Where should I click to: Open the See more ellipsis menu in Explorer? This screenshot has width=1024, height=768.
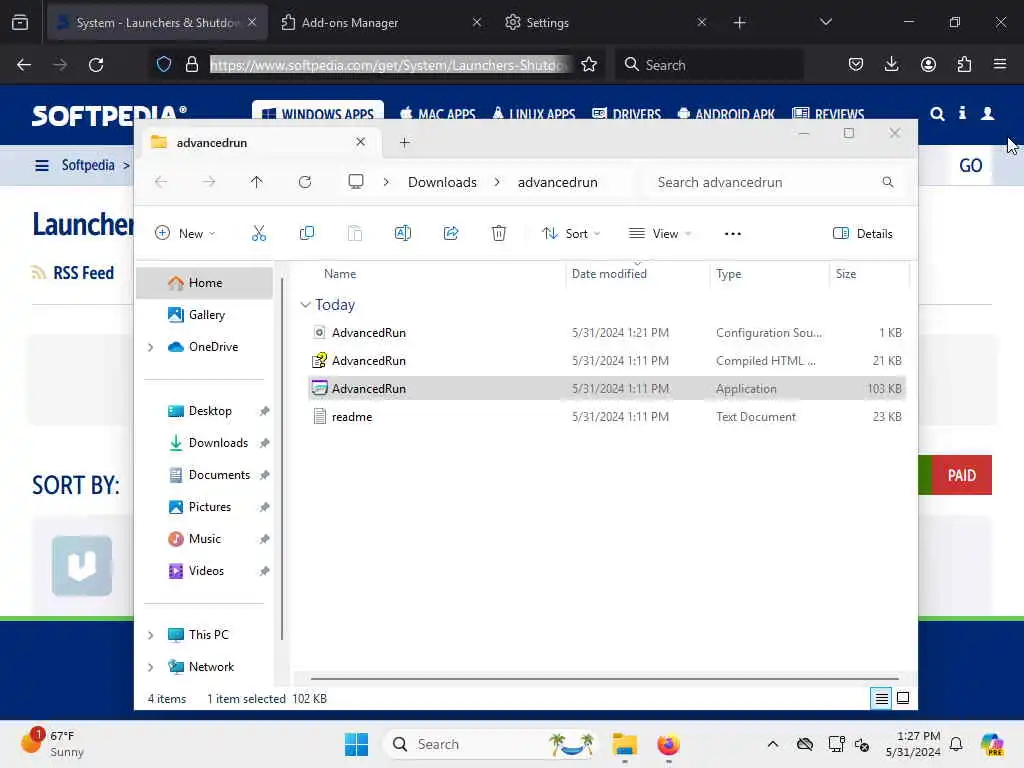[733, 234]
